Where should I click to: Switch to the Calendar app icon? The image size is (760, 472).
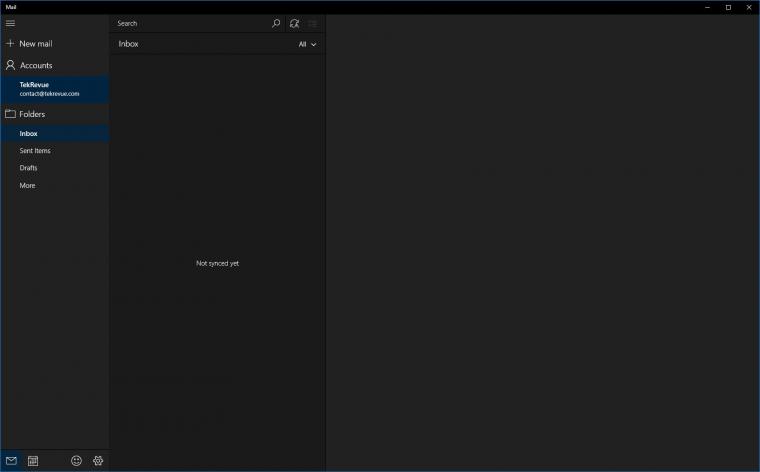33,461
